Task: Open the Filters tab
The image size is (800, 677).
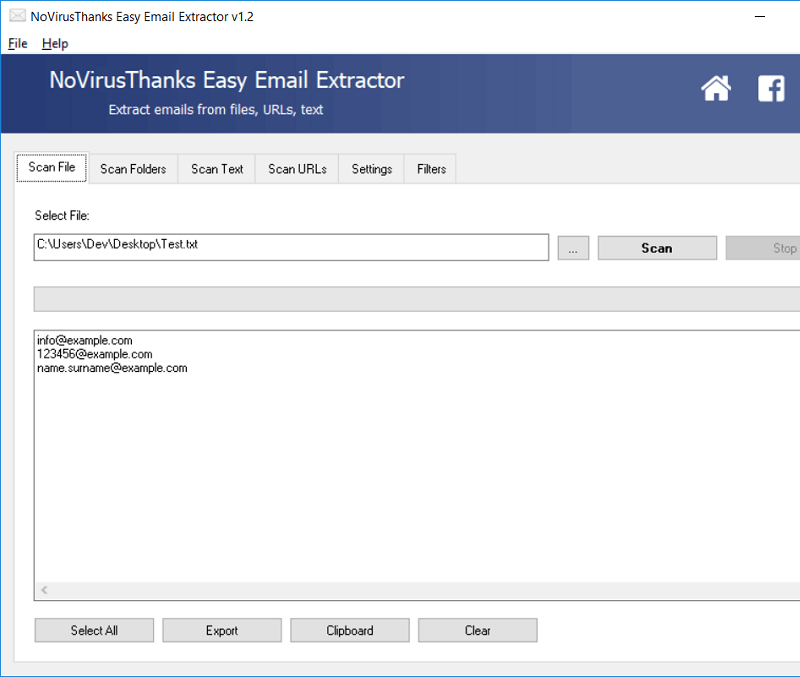Action: pyautogui.click(x=431, y=169)
